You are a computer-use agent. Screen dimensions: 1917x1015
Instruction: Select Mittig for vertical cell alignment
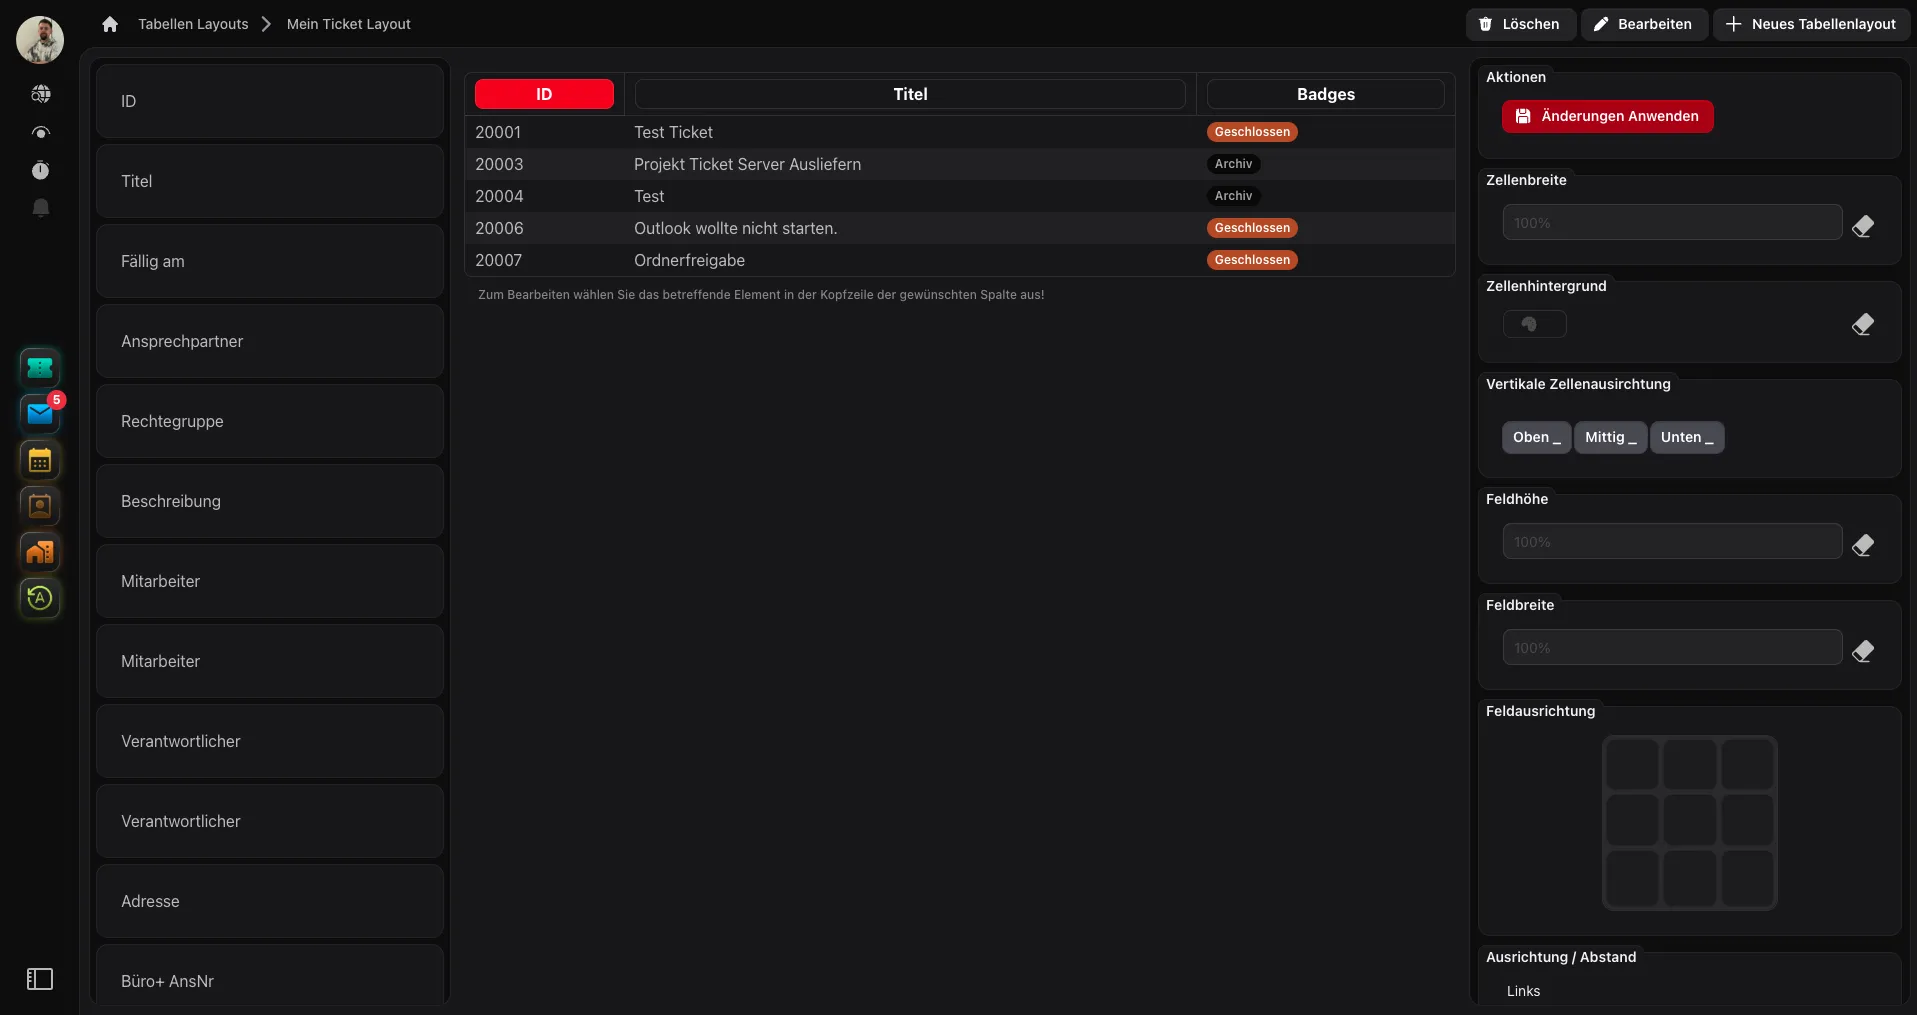[1610, 437]
